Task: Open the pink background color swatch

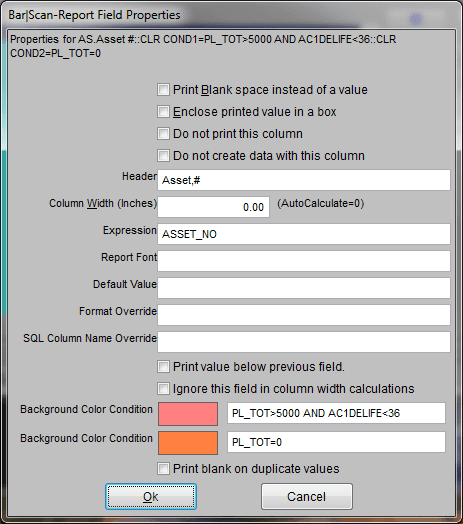Action: (x=188, y=414)
